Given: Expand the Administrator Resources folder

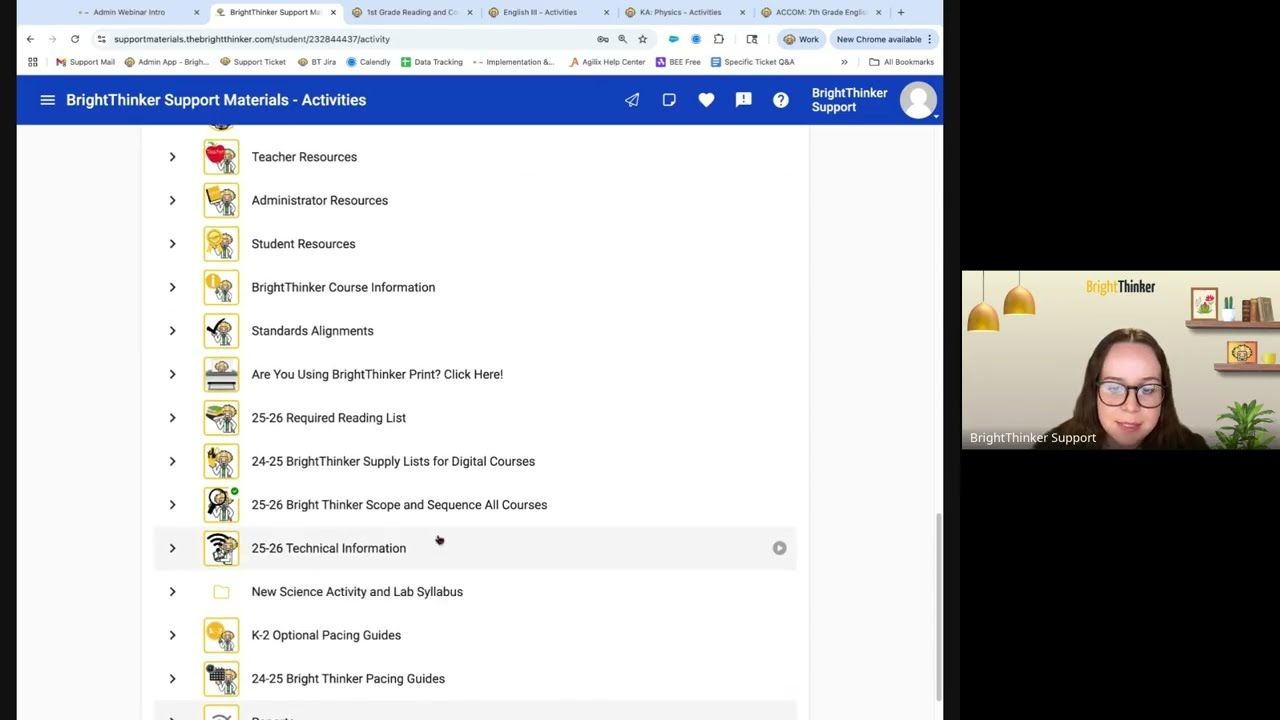Looking at the screenshot, I should (172, 200).
